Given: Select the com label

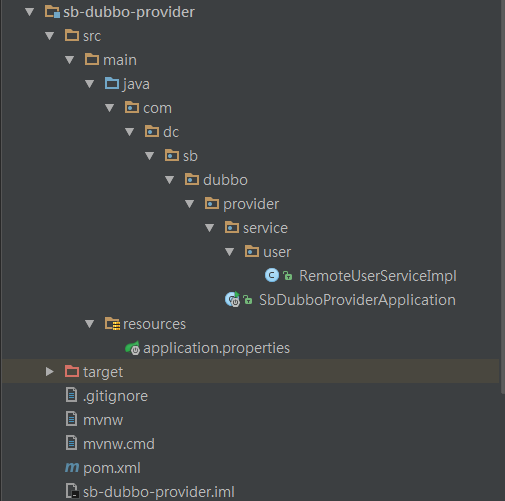Looking at the screenshot, I should click(157, 108).
